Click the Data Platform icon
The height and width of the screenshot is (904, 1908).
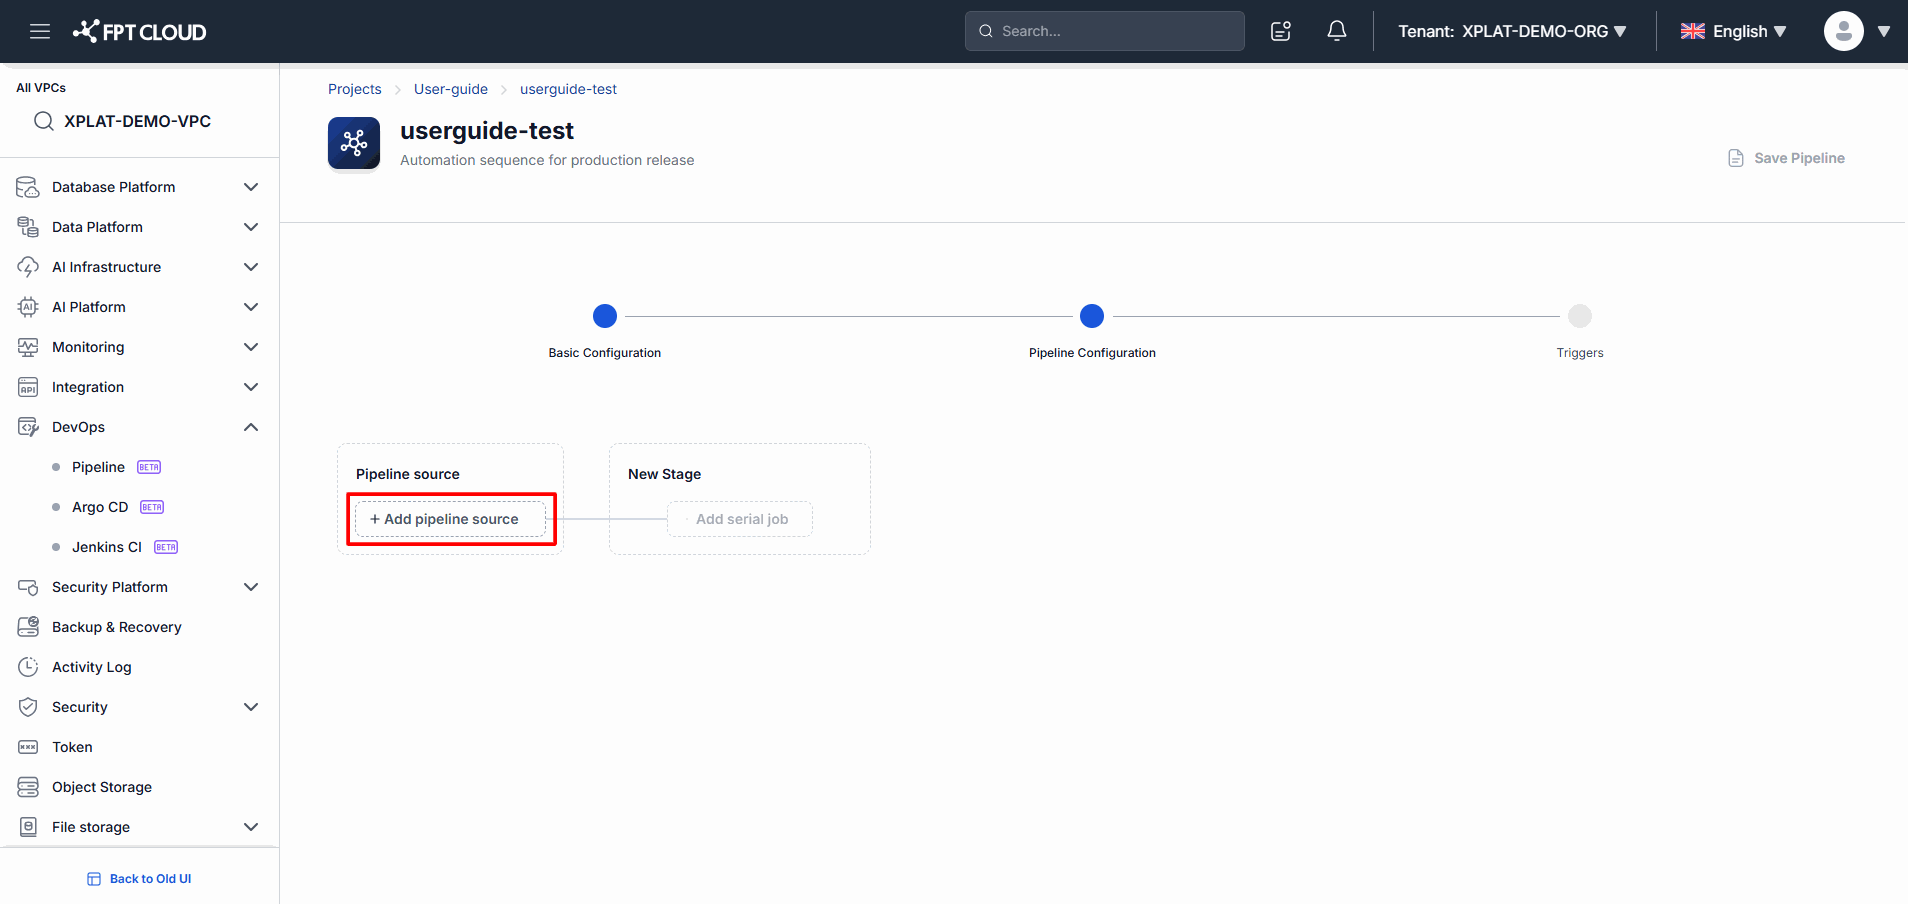pyautogui.click(x=28, y=227)
